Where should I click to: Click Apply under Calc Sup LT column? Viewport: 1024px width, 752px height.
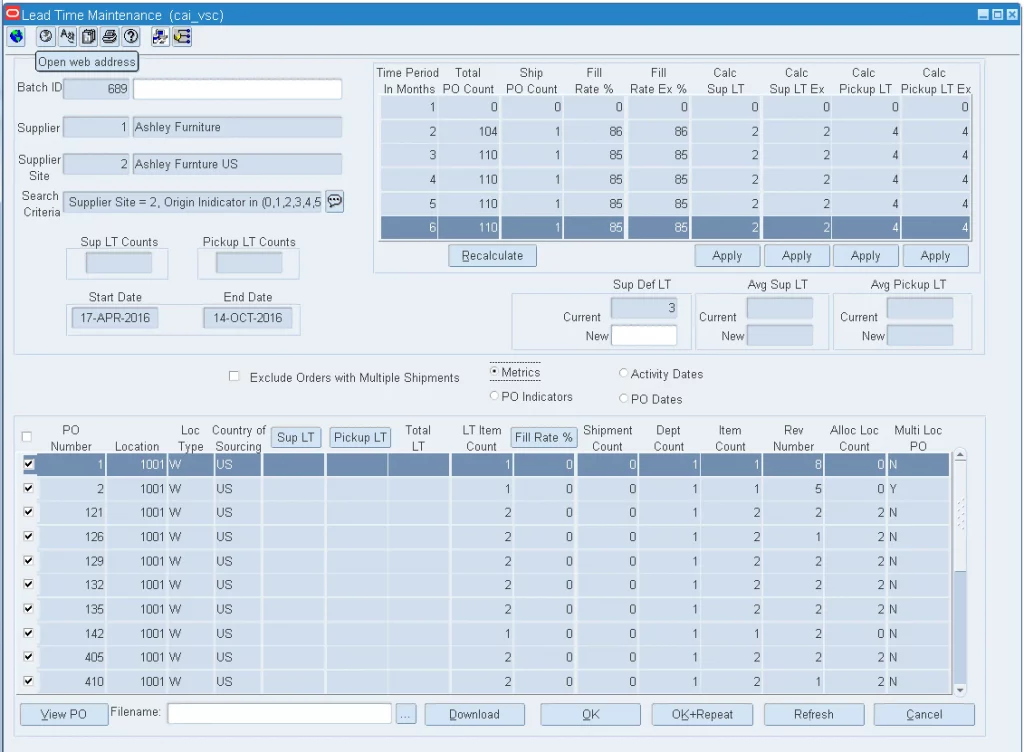727,256
